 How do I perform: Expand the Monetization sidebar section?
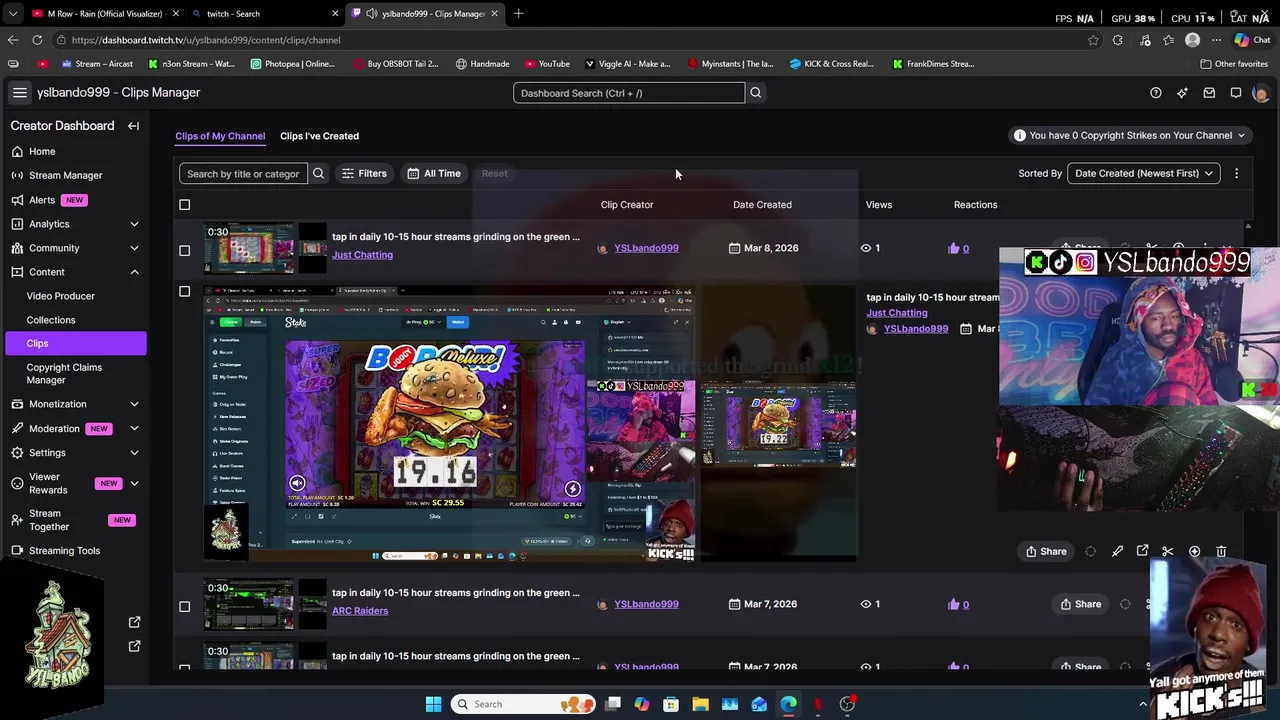(134, 404)
